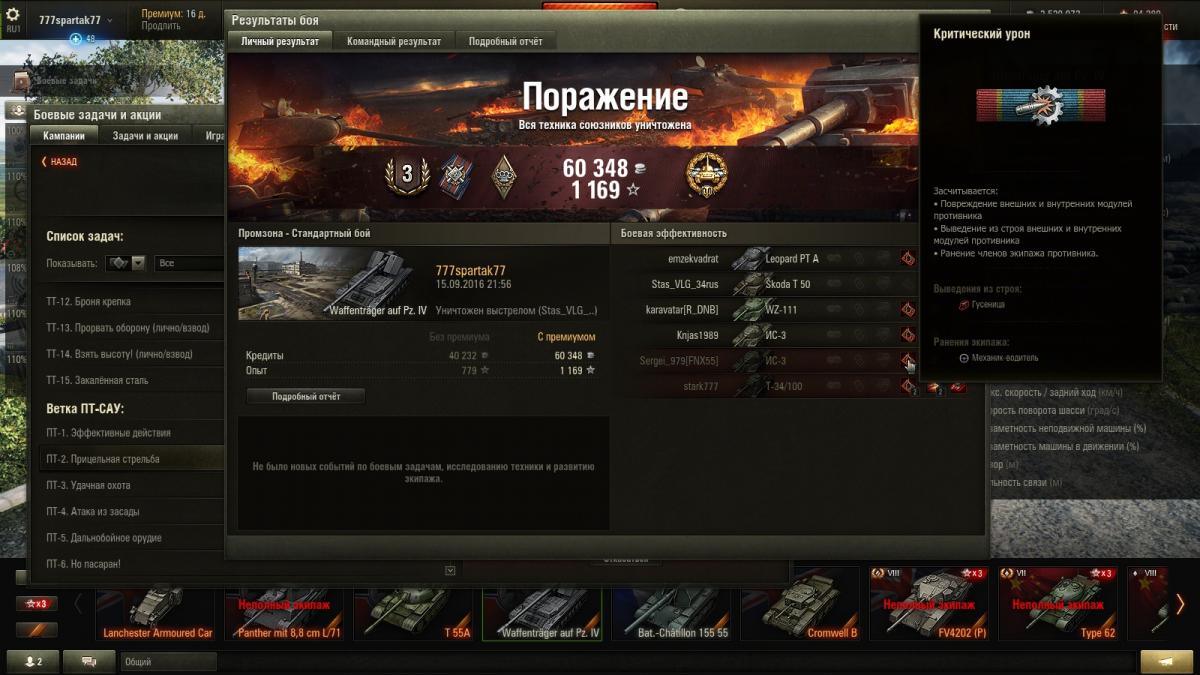Open game settings gear icon
Viewport: 1200px width, 675px height.
[13, 14]
